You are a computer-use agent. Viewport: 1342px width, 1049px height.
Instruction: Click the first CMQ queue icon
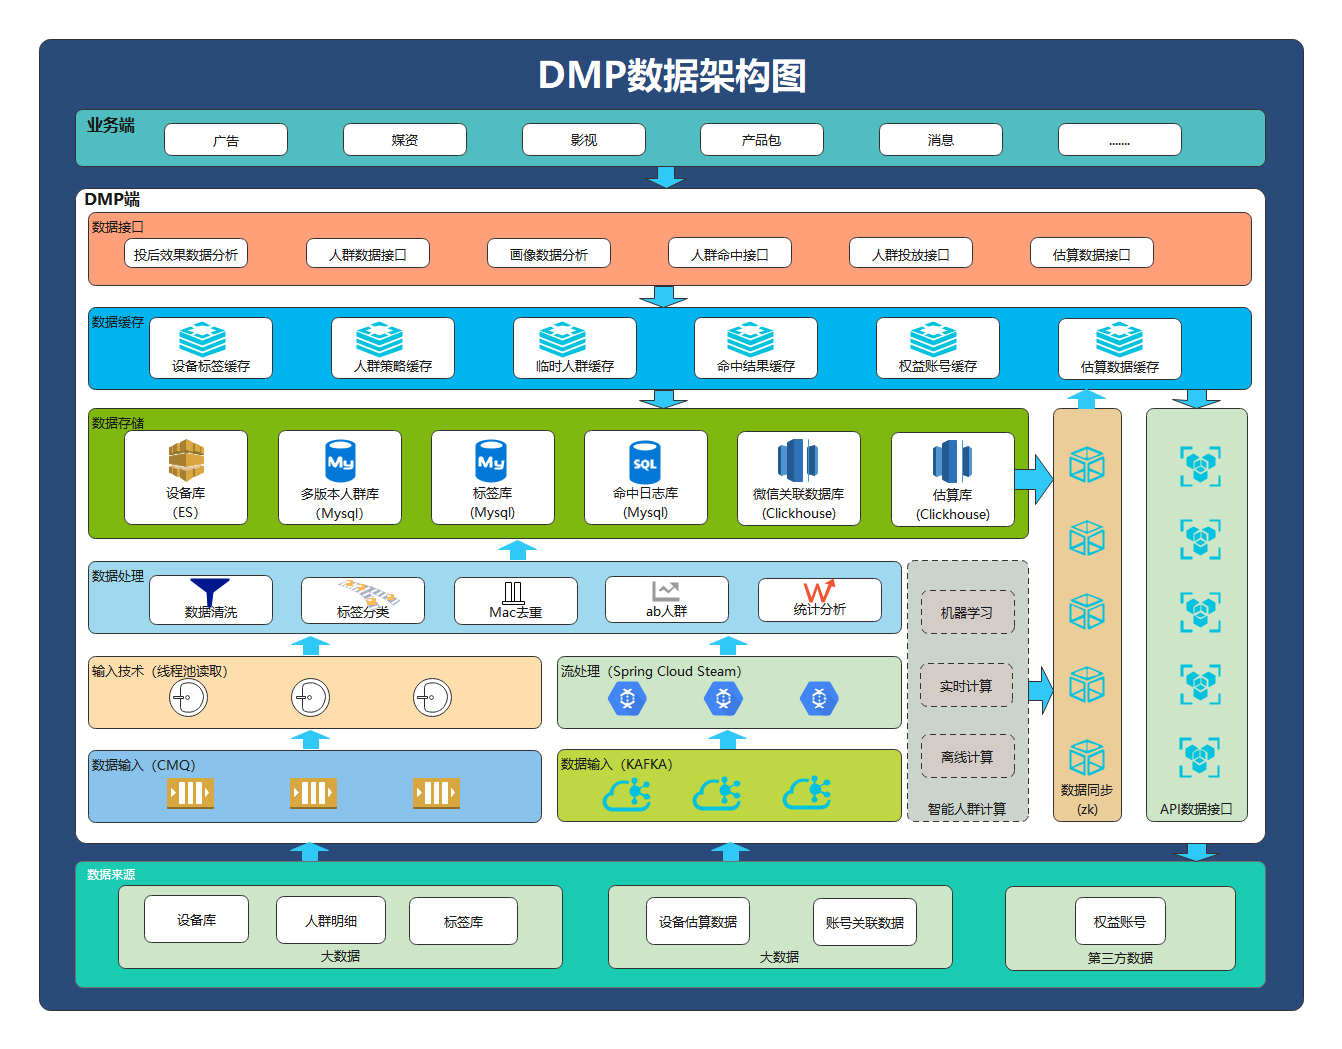[x=190, y=793]
